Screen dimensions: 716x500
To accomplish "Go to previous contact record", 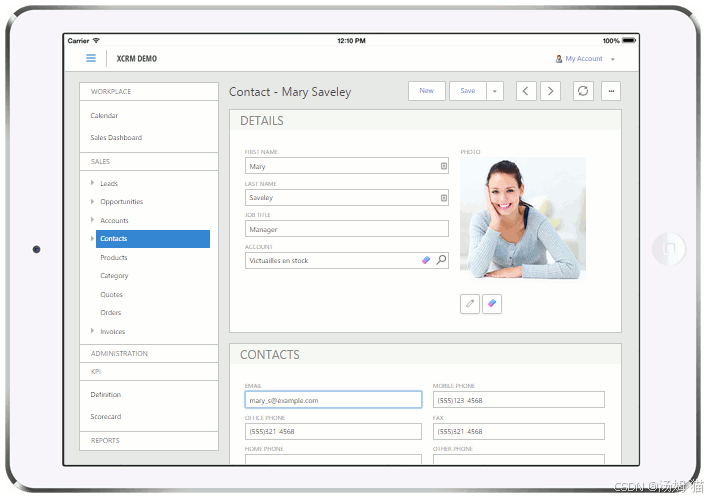I will 526,91.
